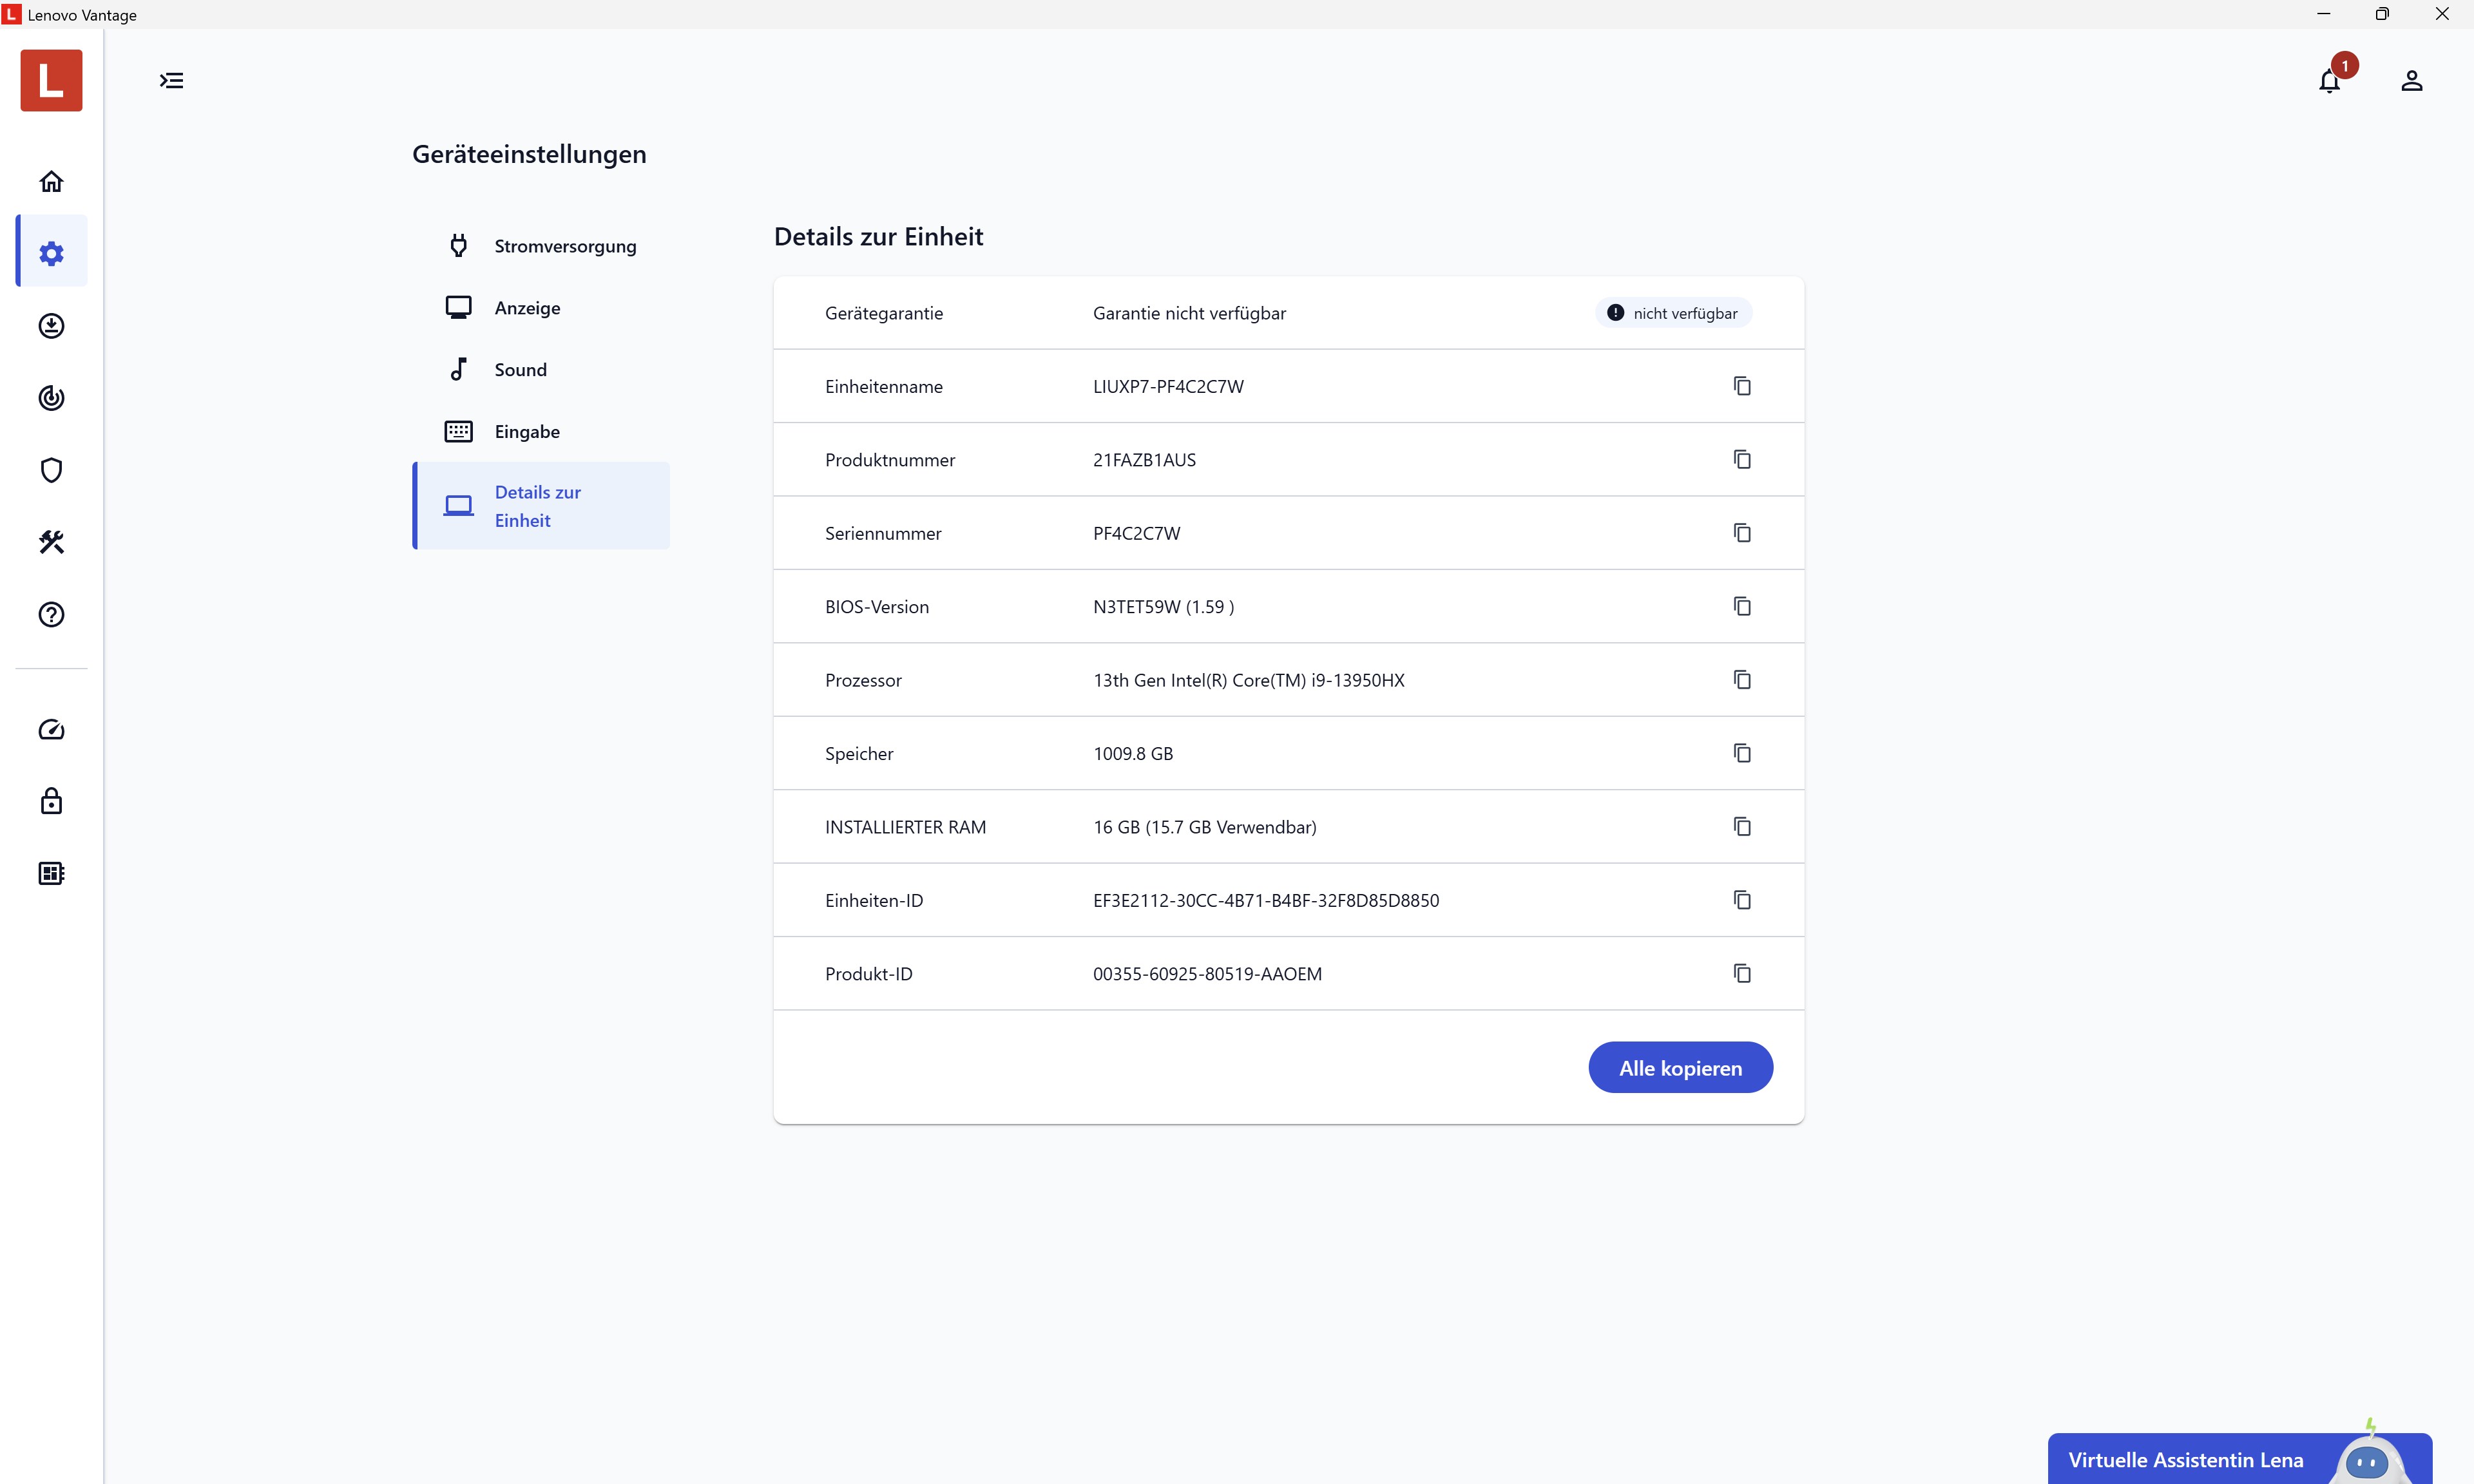
Task: Click storage value 1009.8 GB
Action: pos(1133,754)
